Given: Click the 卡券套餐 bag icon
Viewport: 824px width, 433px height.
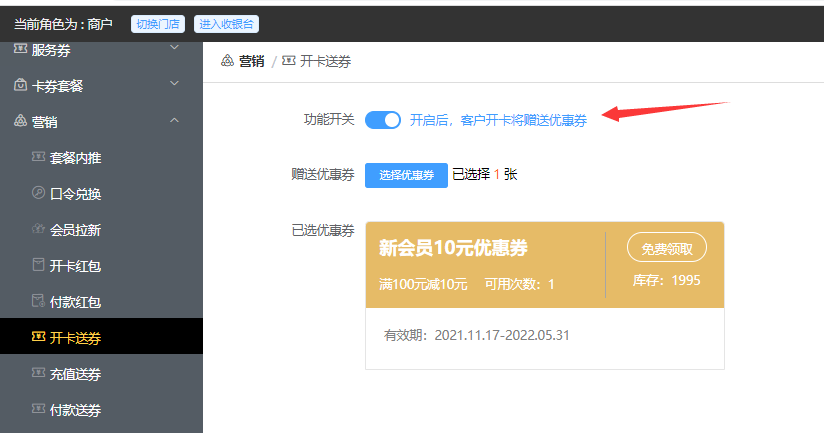Looking at the screenshot, I should tap(20, 85).
